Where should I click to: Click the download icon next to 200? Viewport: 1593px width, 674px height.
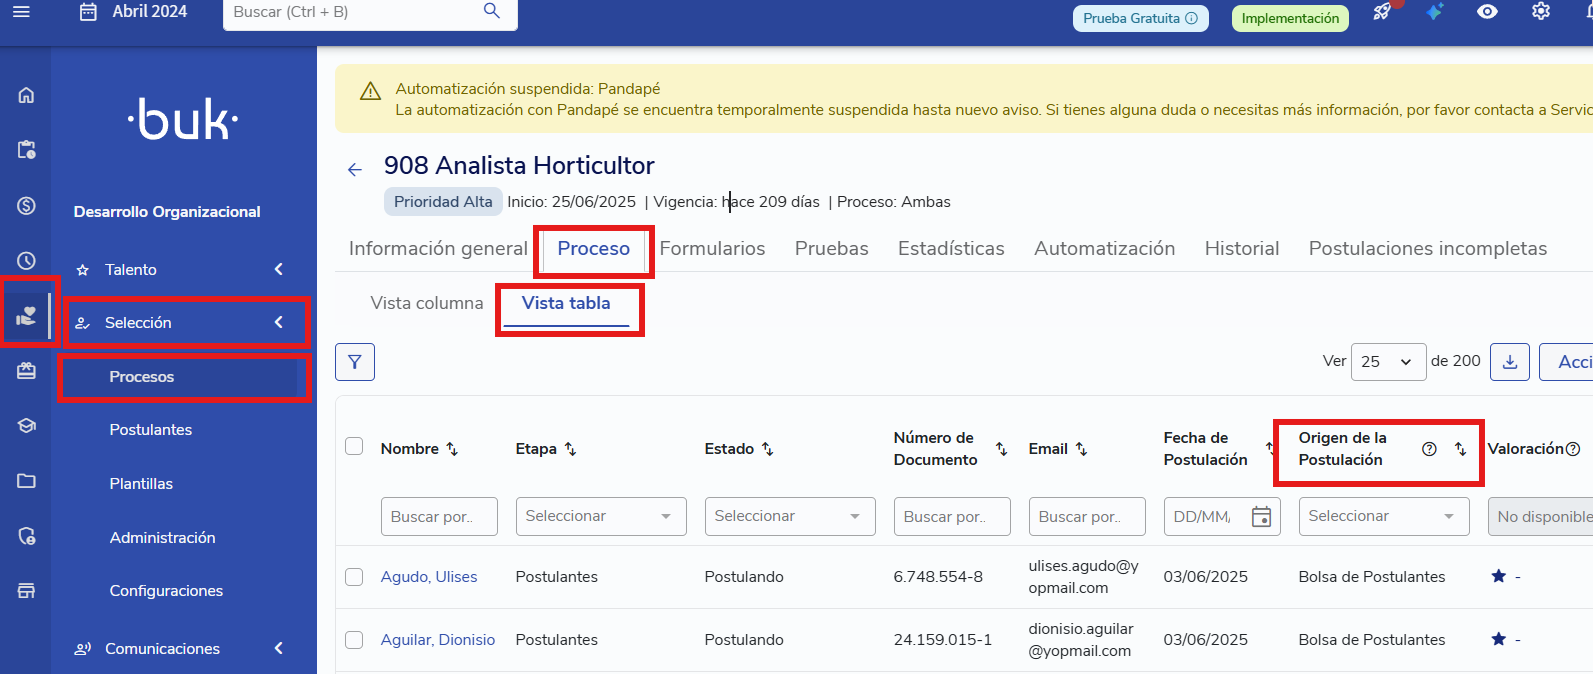[1509, 362]
